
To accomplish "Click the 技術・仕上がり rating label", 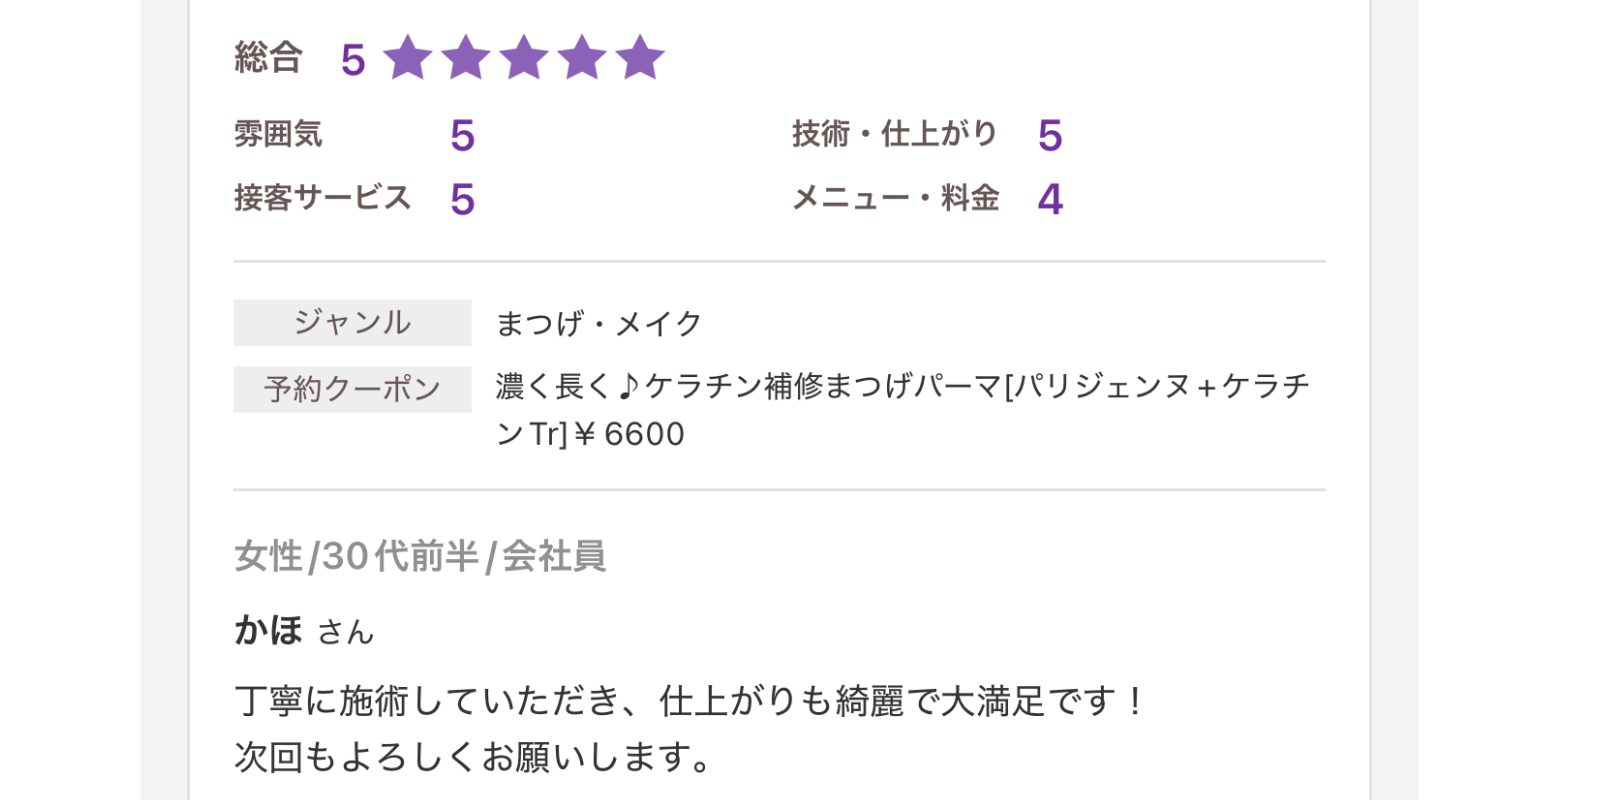I will coord(895,133).
